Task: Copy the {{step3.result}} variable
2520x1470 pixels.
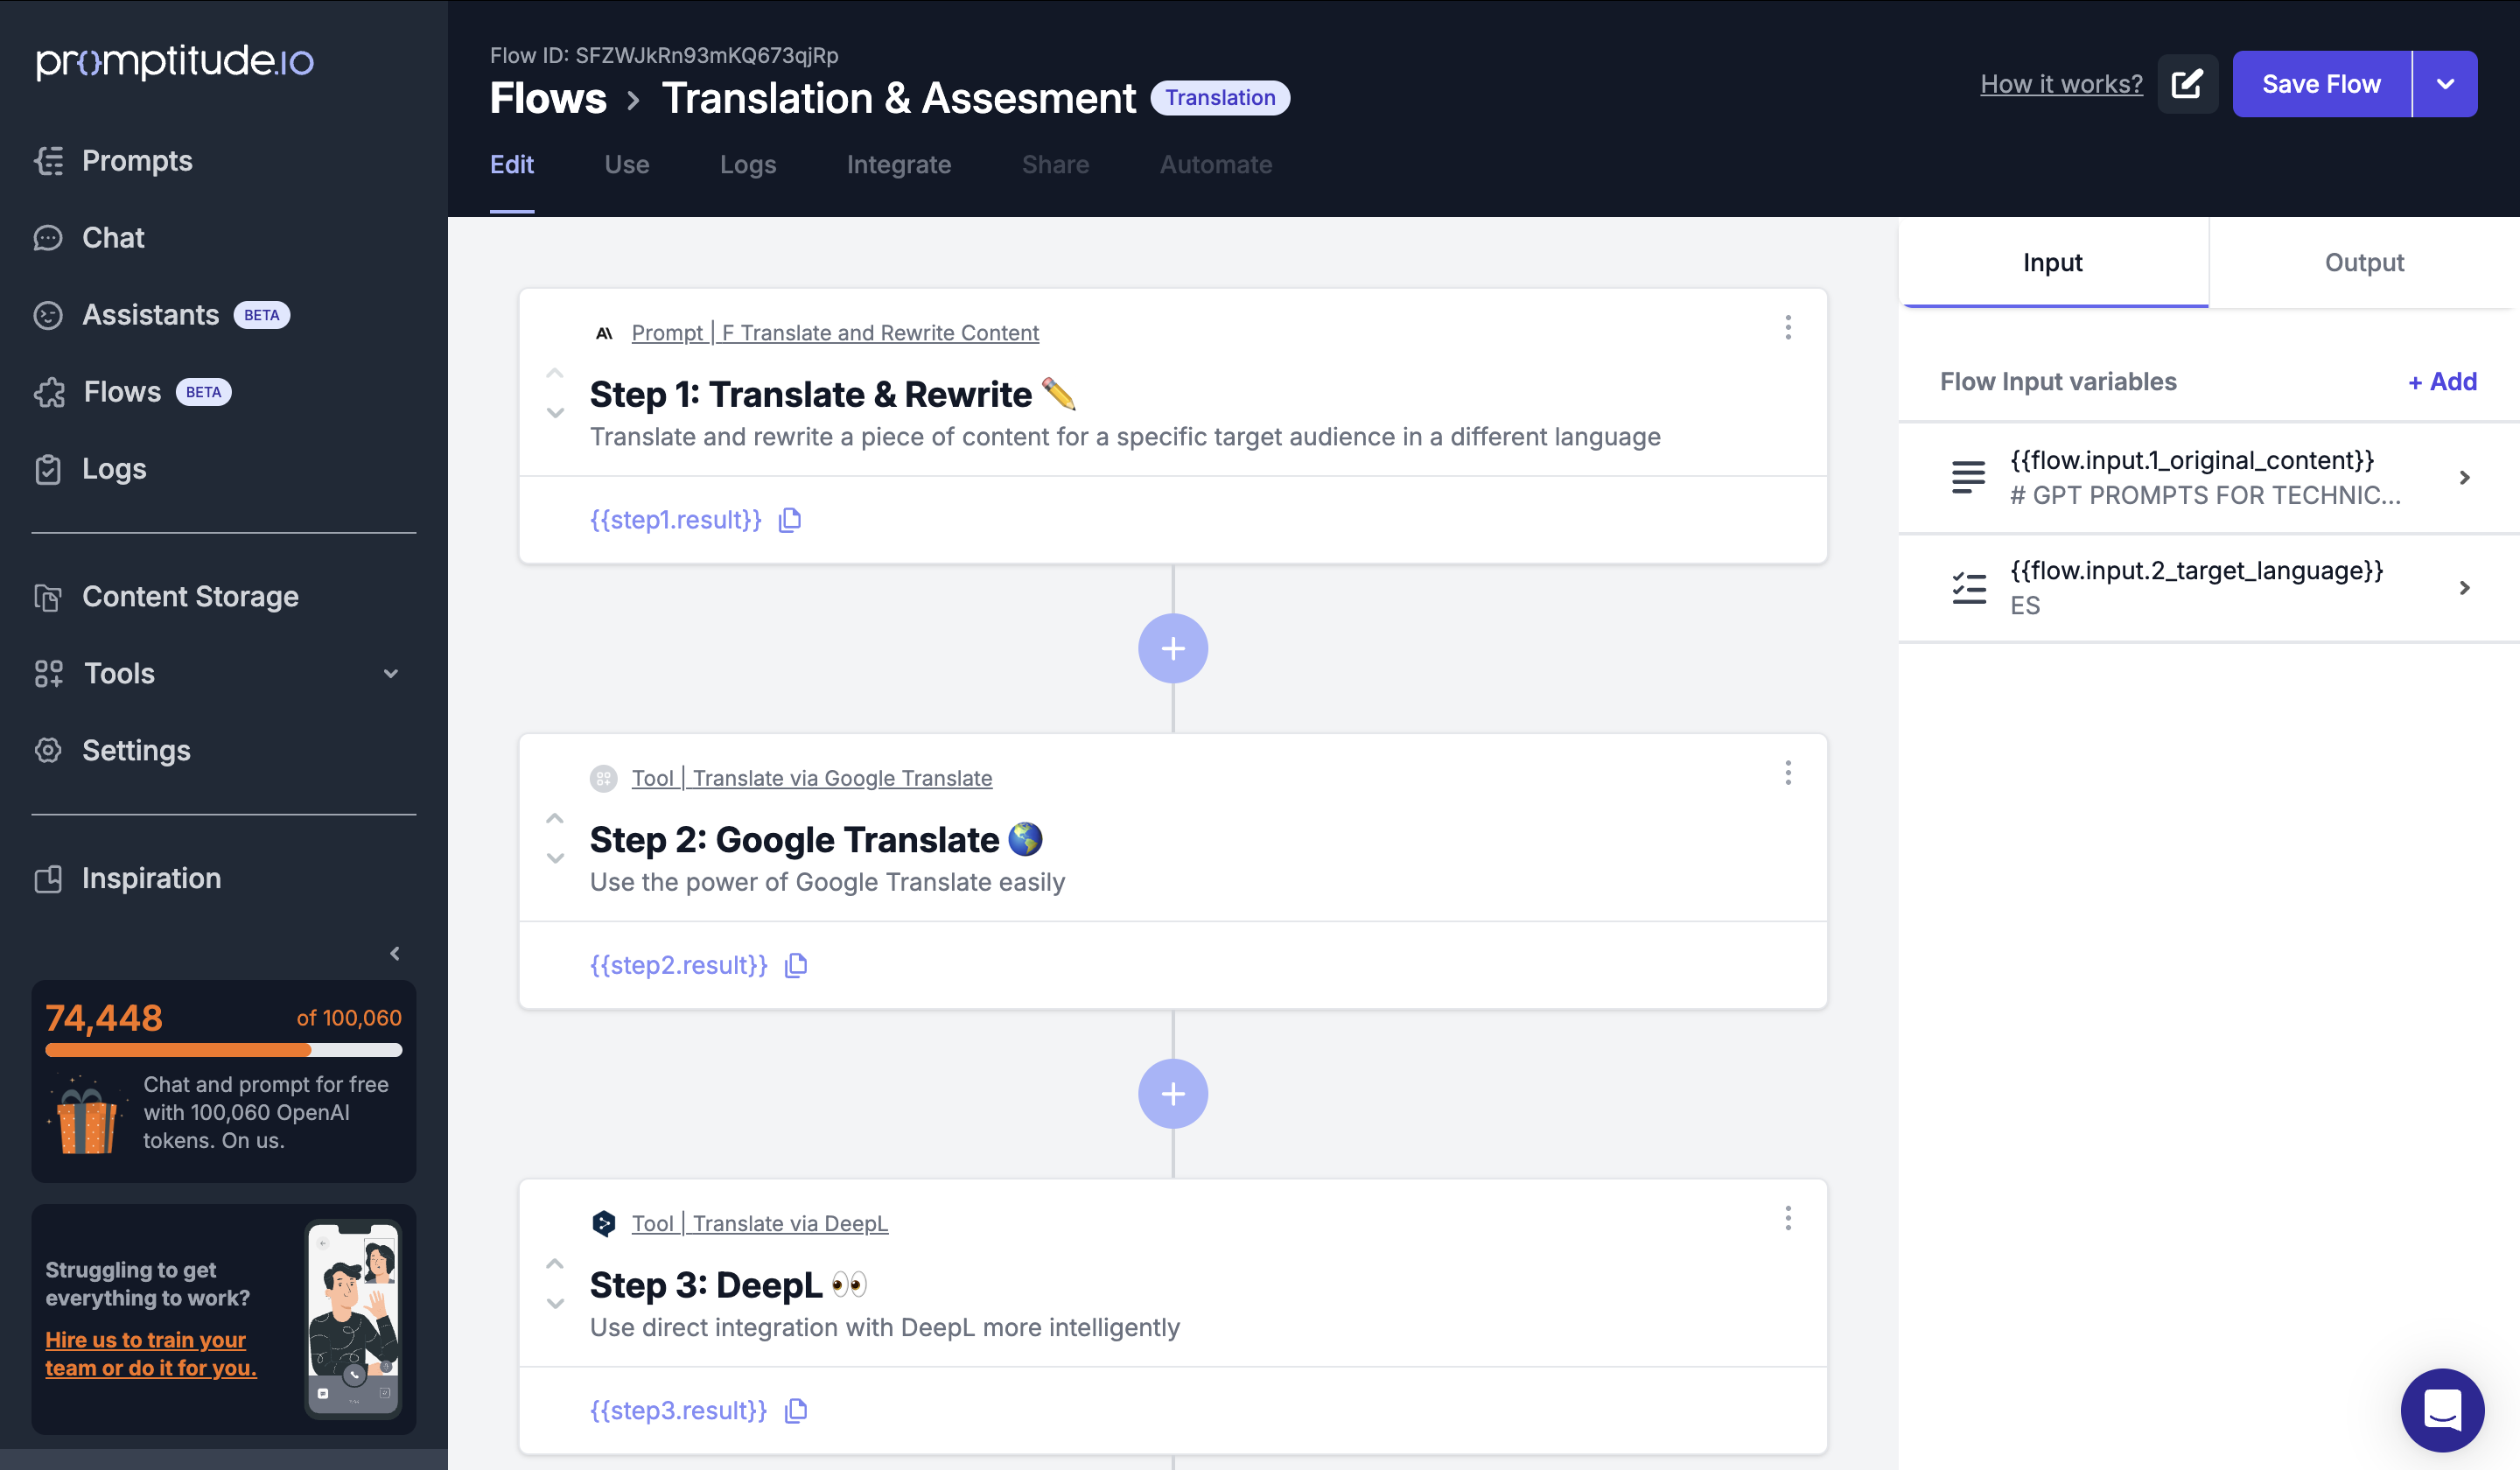Action: tap(796, 1411)
